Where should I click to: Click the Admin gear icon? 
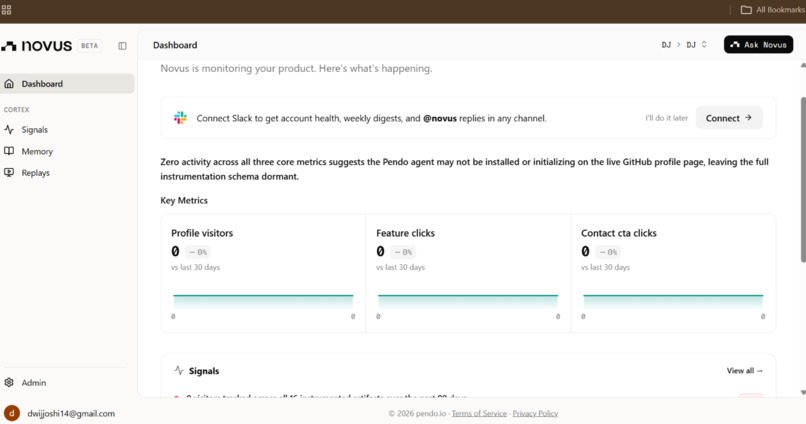click(x=9, y=382)
